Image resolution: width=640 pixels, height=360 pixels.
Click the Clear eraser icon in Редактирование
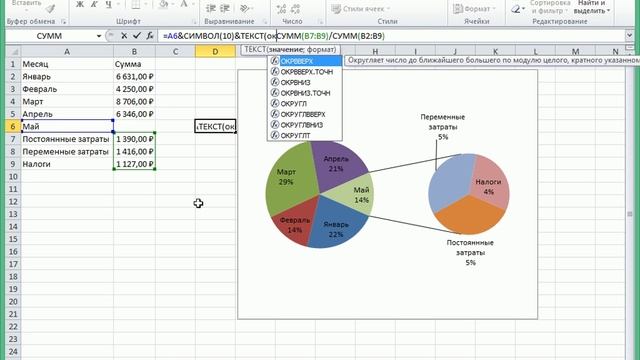click(x=516, y=9)
